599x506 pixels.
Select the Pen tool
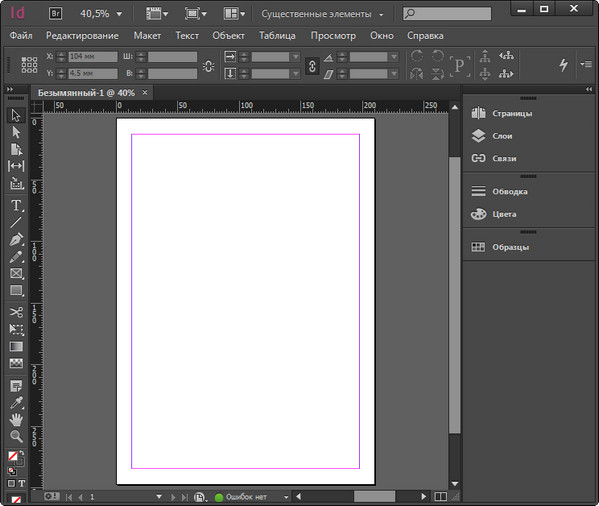(x=16, y=239)
